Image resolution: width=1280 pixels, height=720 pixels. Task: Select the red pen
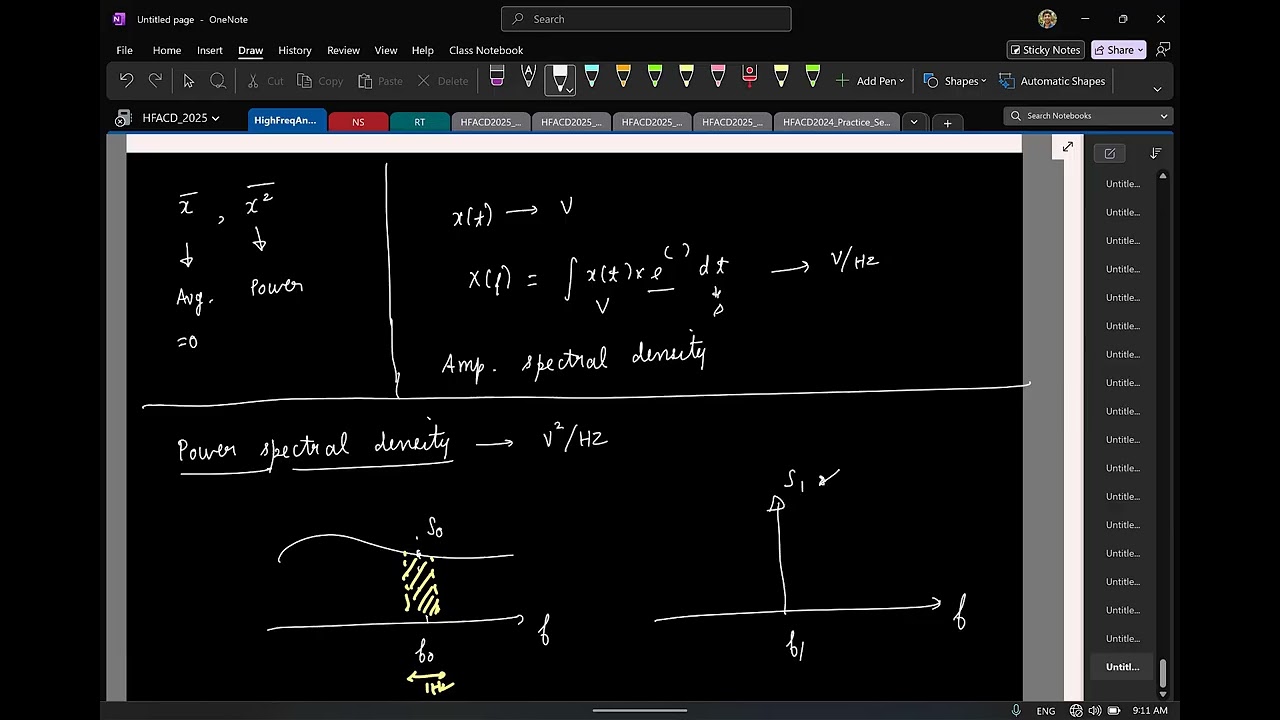coord(749,77)
